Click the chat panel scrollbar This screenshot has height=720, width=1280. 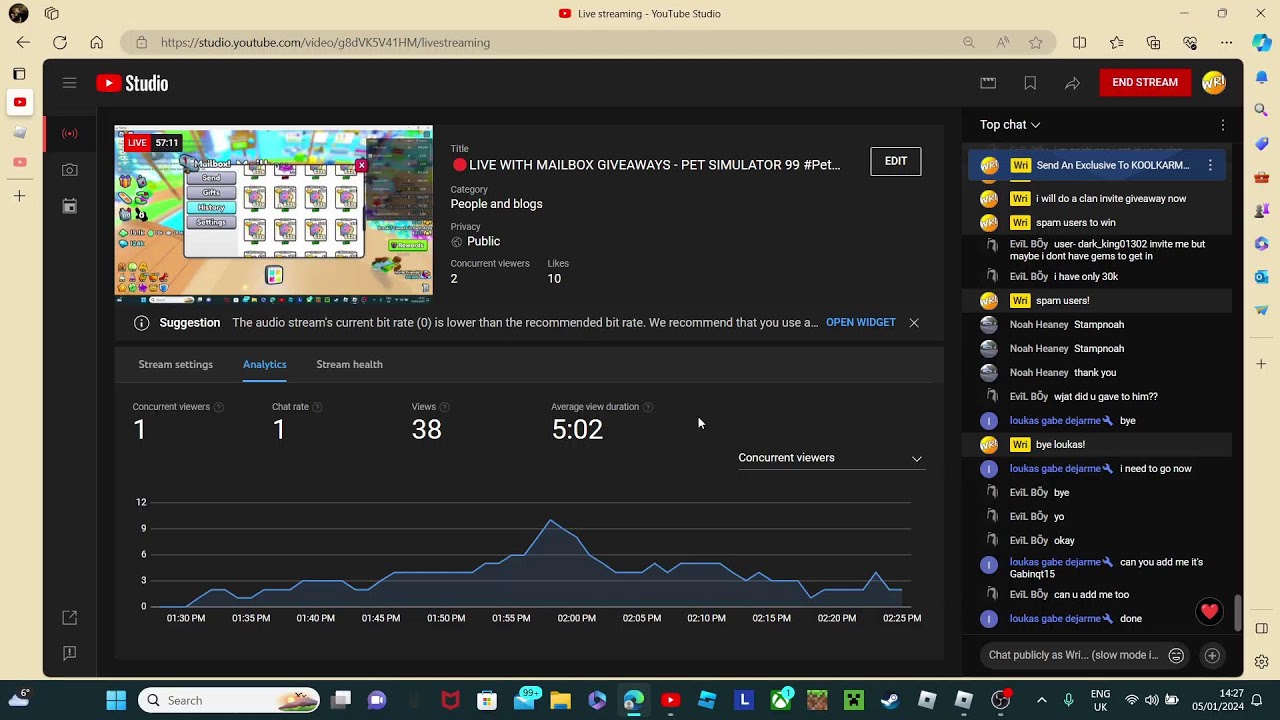click(1238, 613)
